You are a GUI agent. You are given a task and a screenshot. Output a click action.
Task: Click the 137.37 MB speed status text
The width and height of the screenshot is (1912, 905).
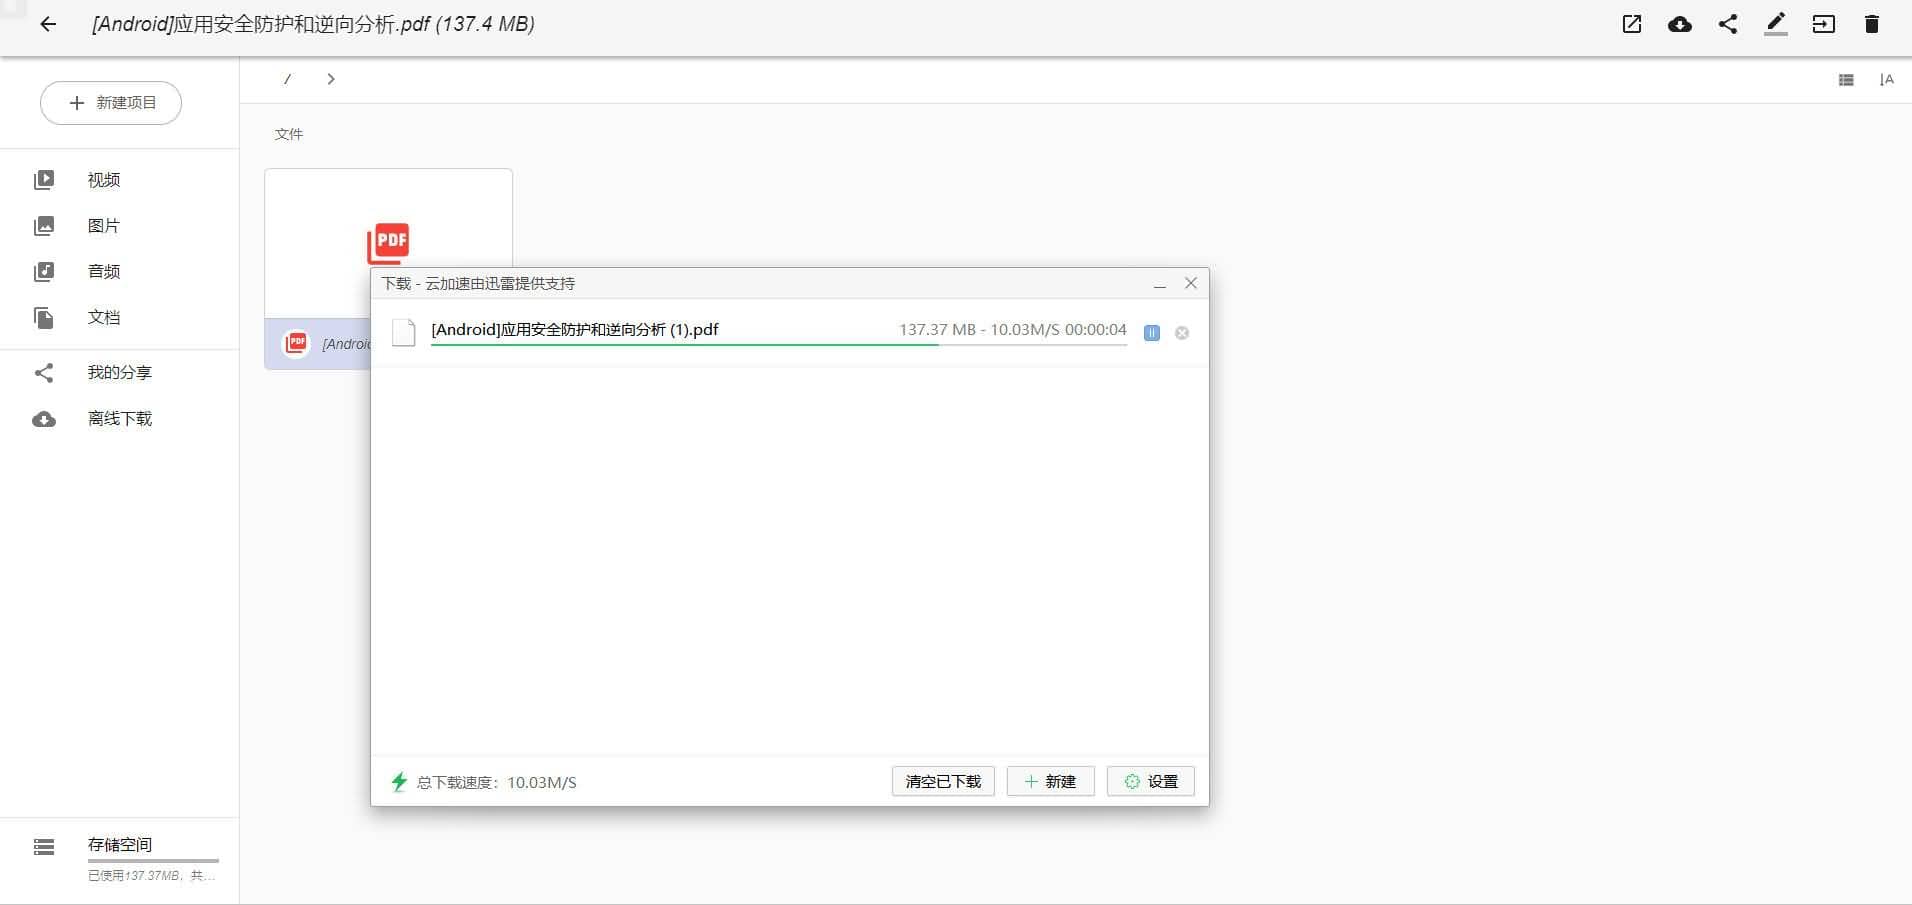(1012, 329)
